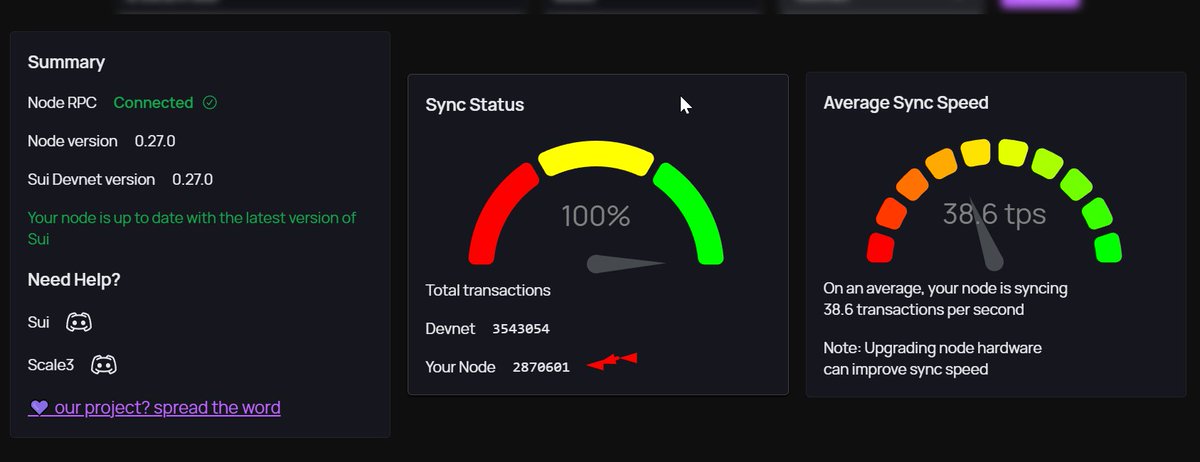Image resolution: width=1200 pixels, height=462 pixels.
Task: Select the '100%' sync percentage text
Action: [596, 216]
